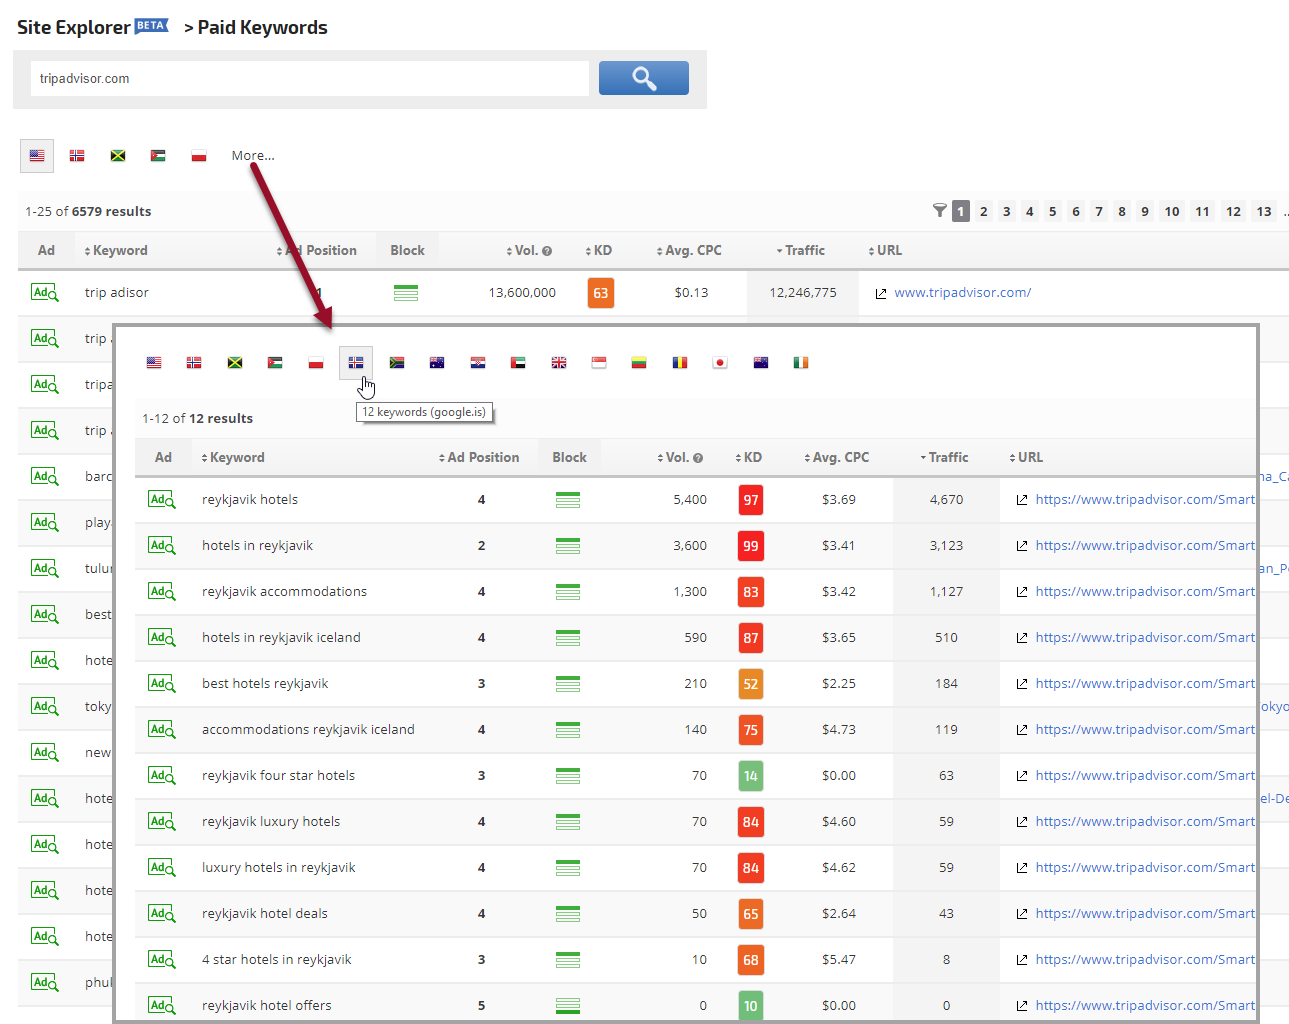Click 'More...' to show more countries

point(252,156)
